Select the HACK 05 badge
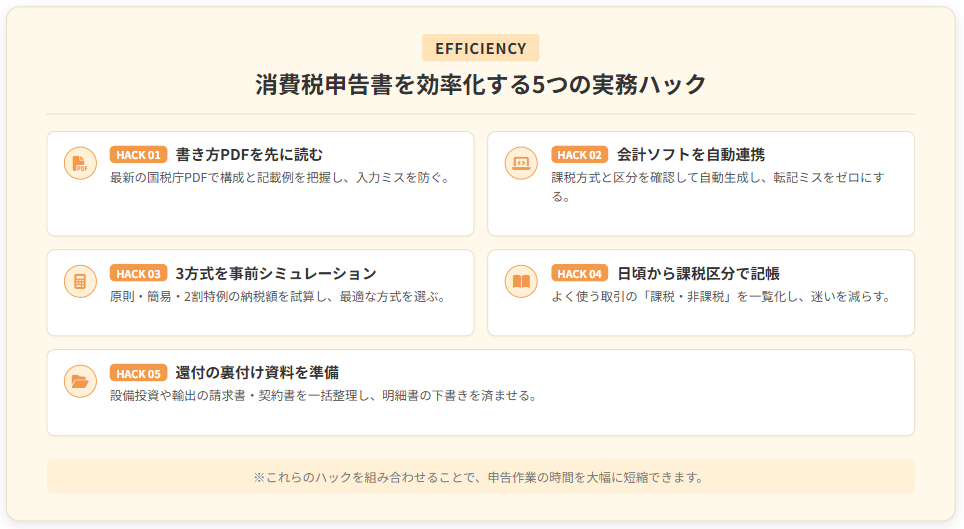The width and height of the screenshot is (964, 529). coord(138,373)
